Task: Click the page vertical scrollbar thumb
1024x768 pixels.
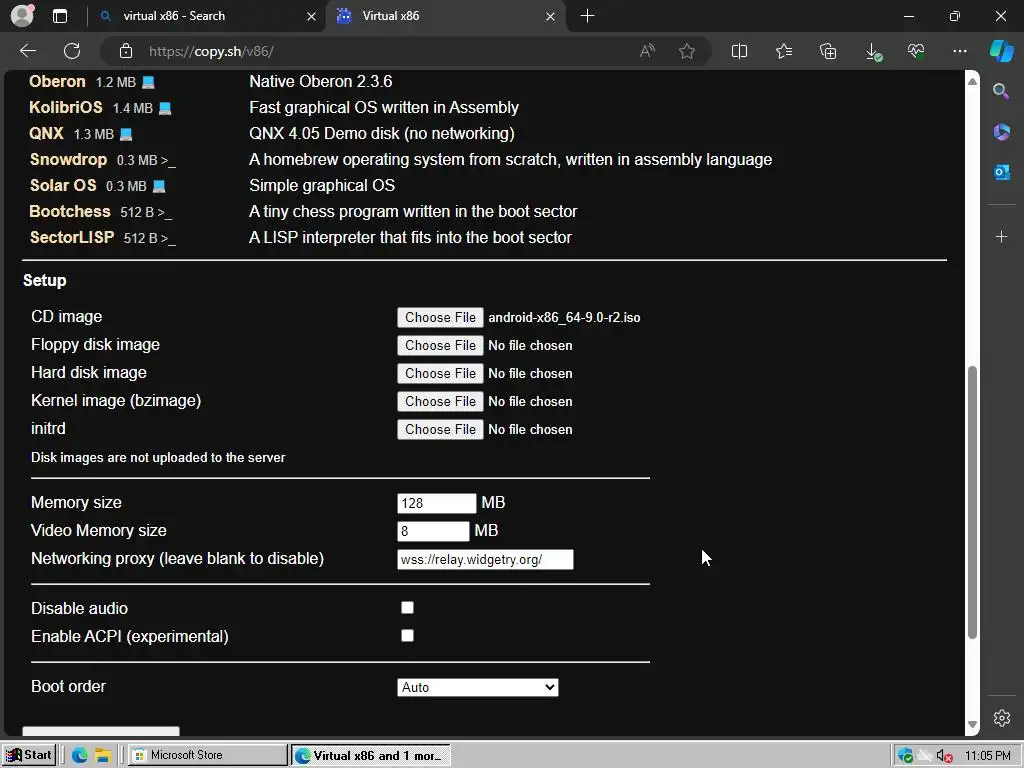Action: (x=972, y=502)
